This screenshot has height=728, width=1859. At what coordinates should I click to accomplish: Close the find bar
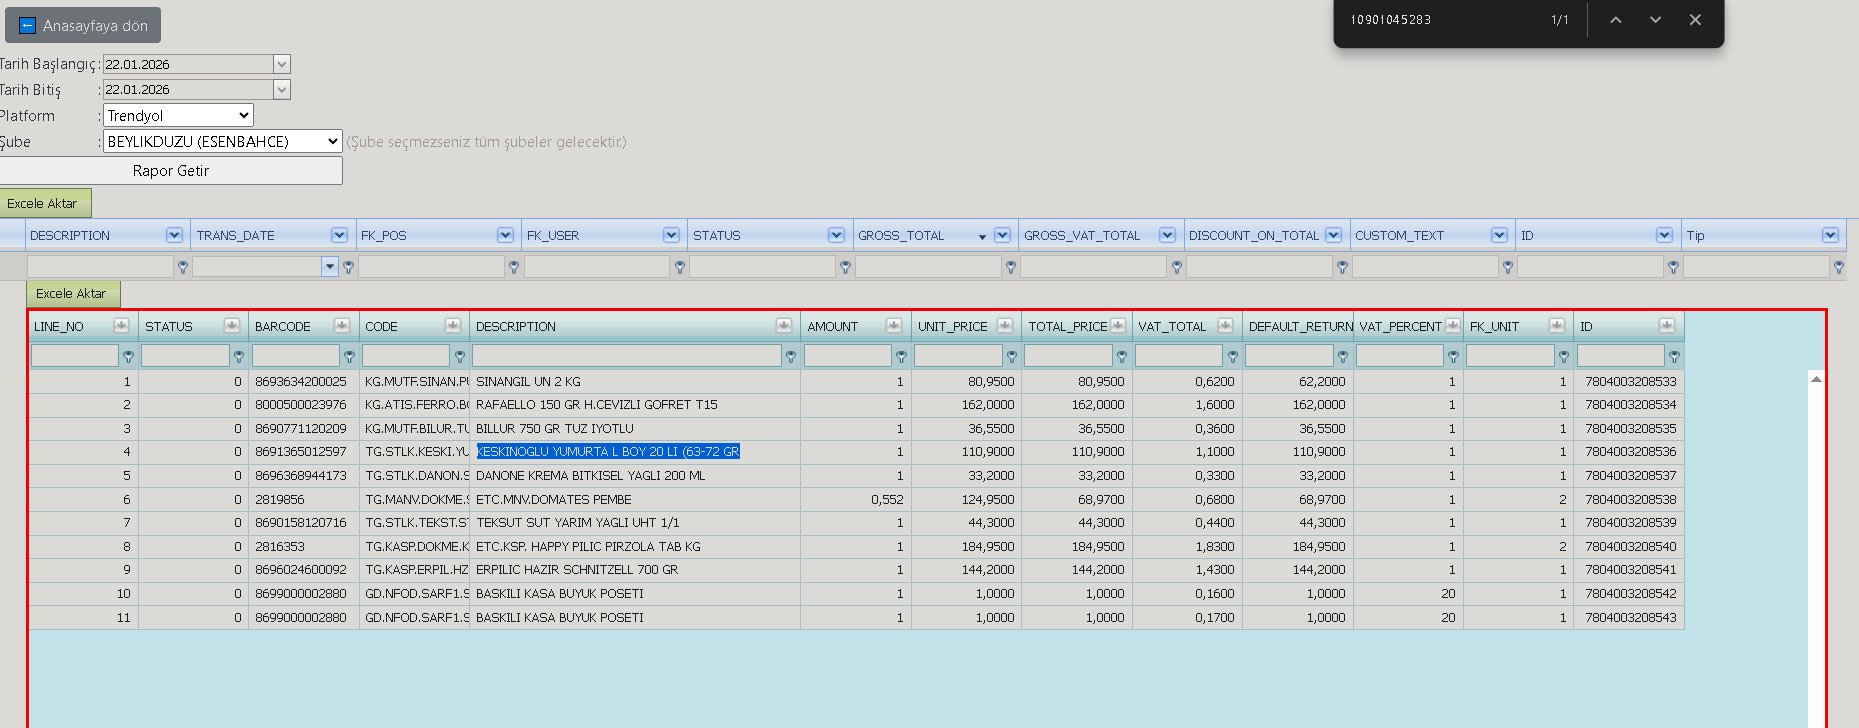[1695, 20]
